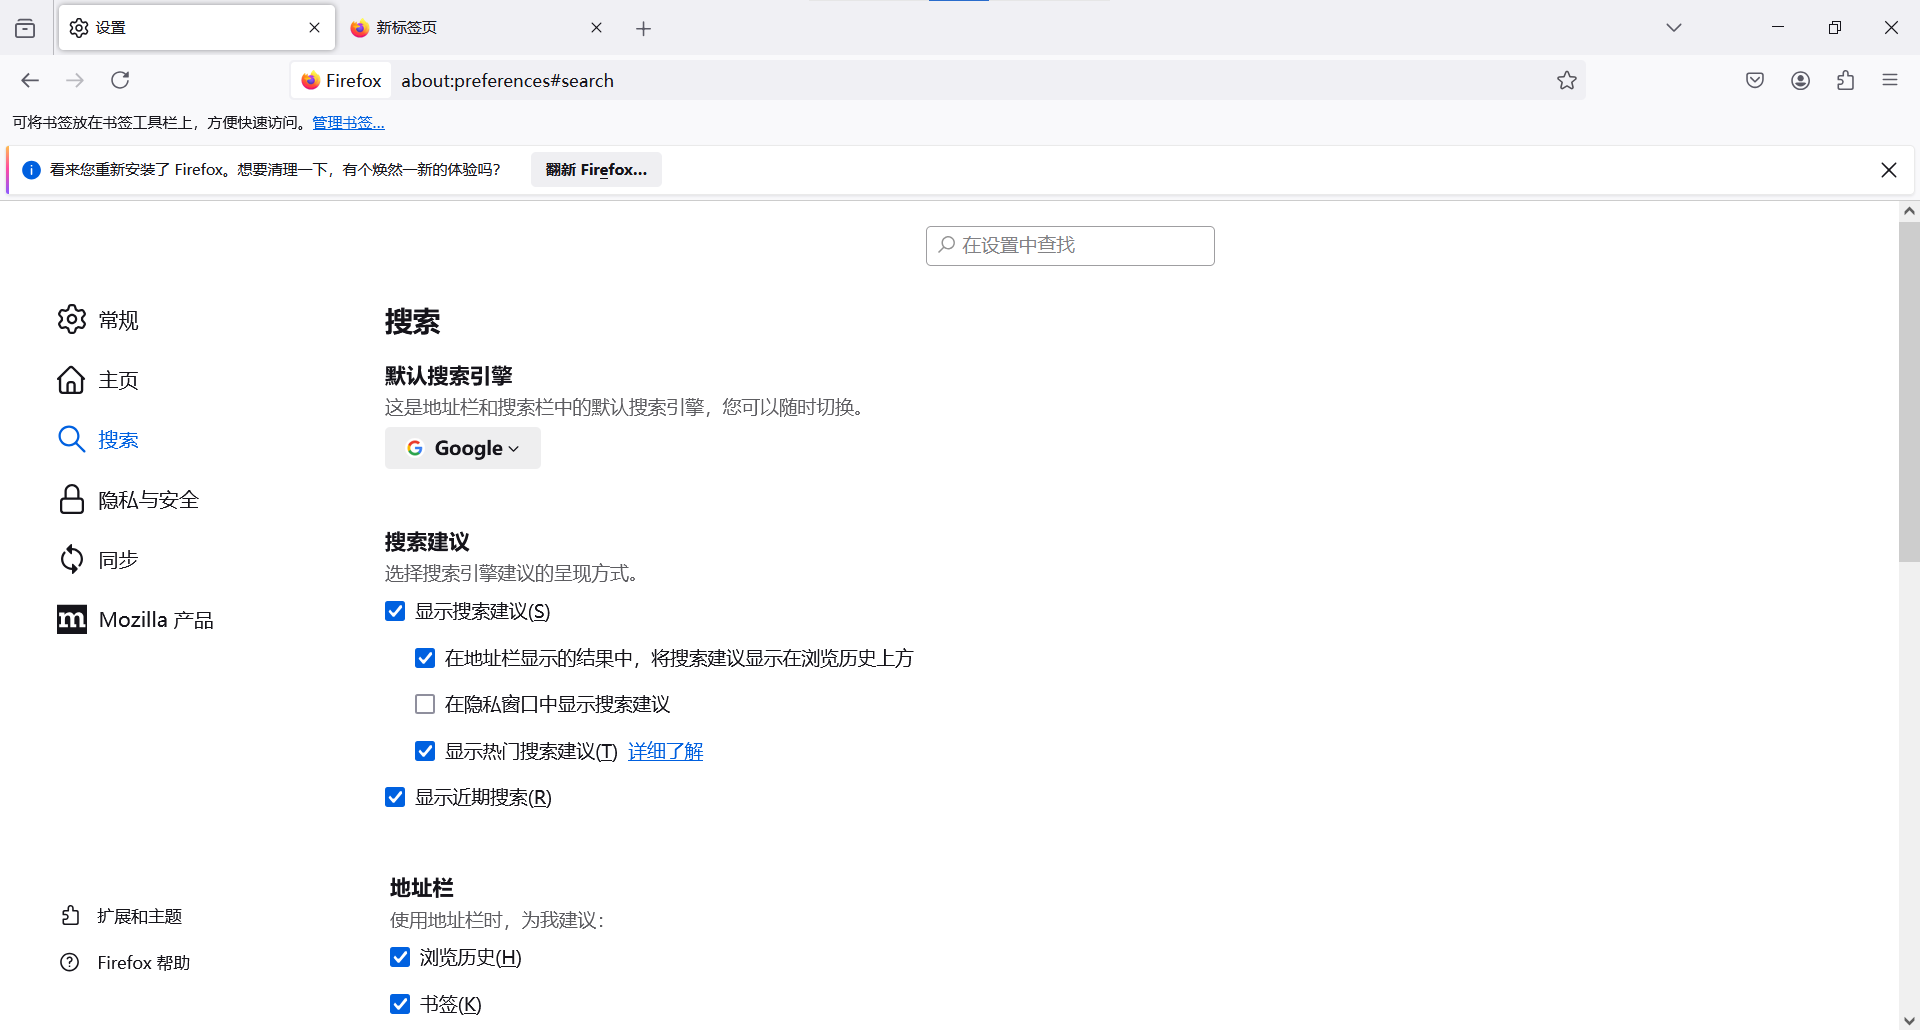Screen dimensions: 1920x1030
Task: Uncheck 显示搜索建议 checkbox
Action: 395,611
